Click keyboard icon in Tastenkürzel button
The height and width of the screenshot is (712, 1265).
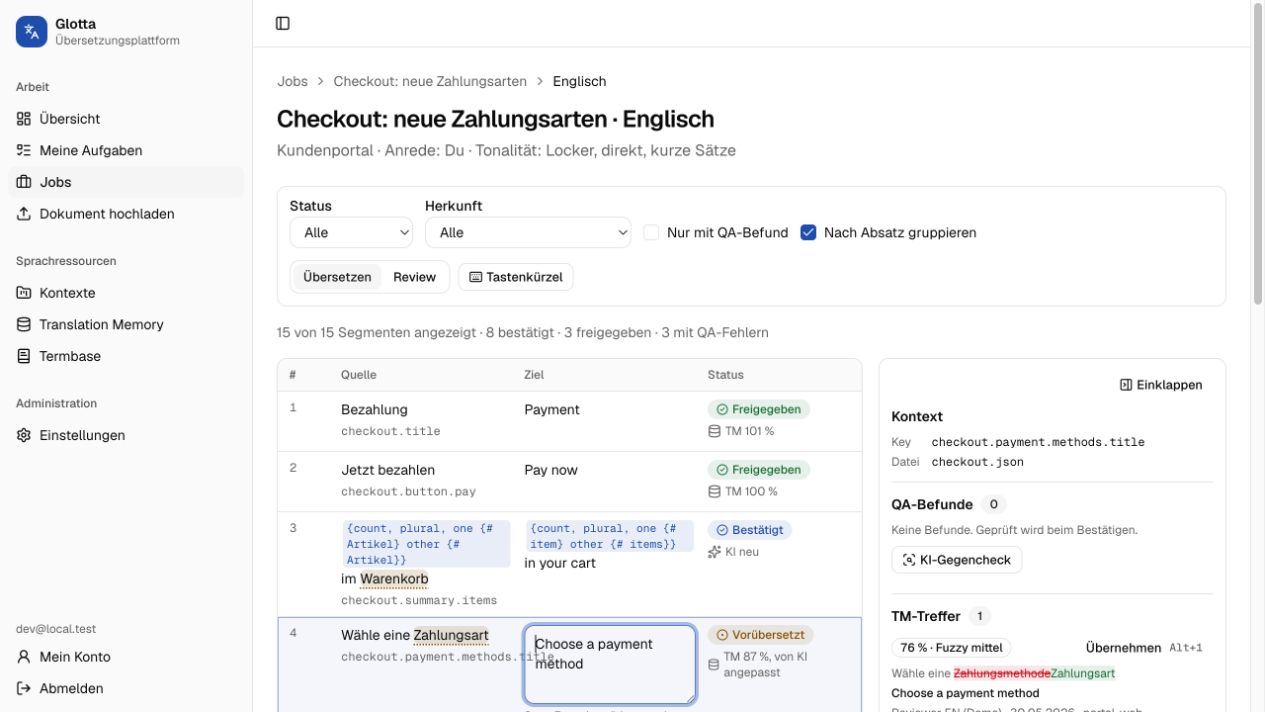coord(475,277)
